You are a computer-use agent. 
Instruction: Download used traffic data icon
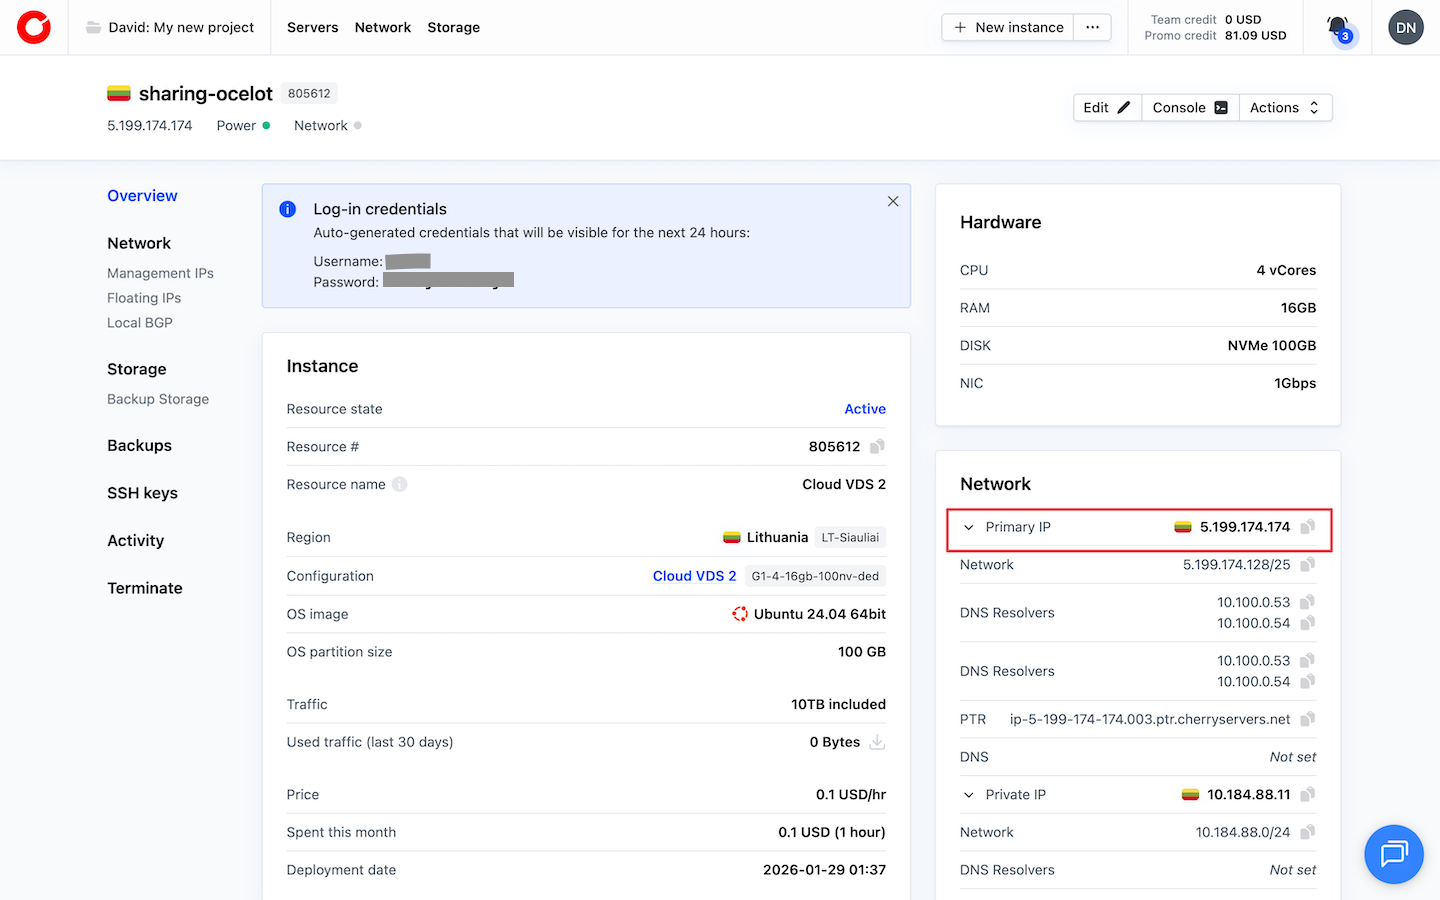tap(877, 742)
